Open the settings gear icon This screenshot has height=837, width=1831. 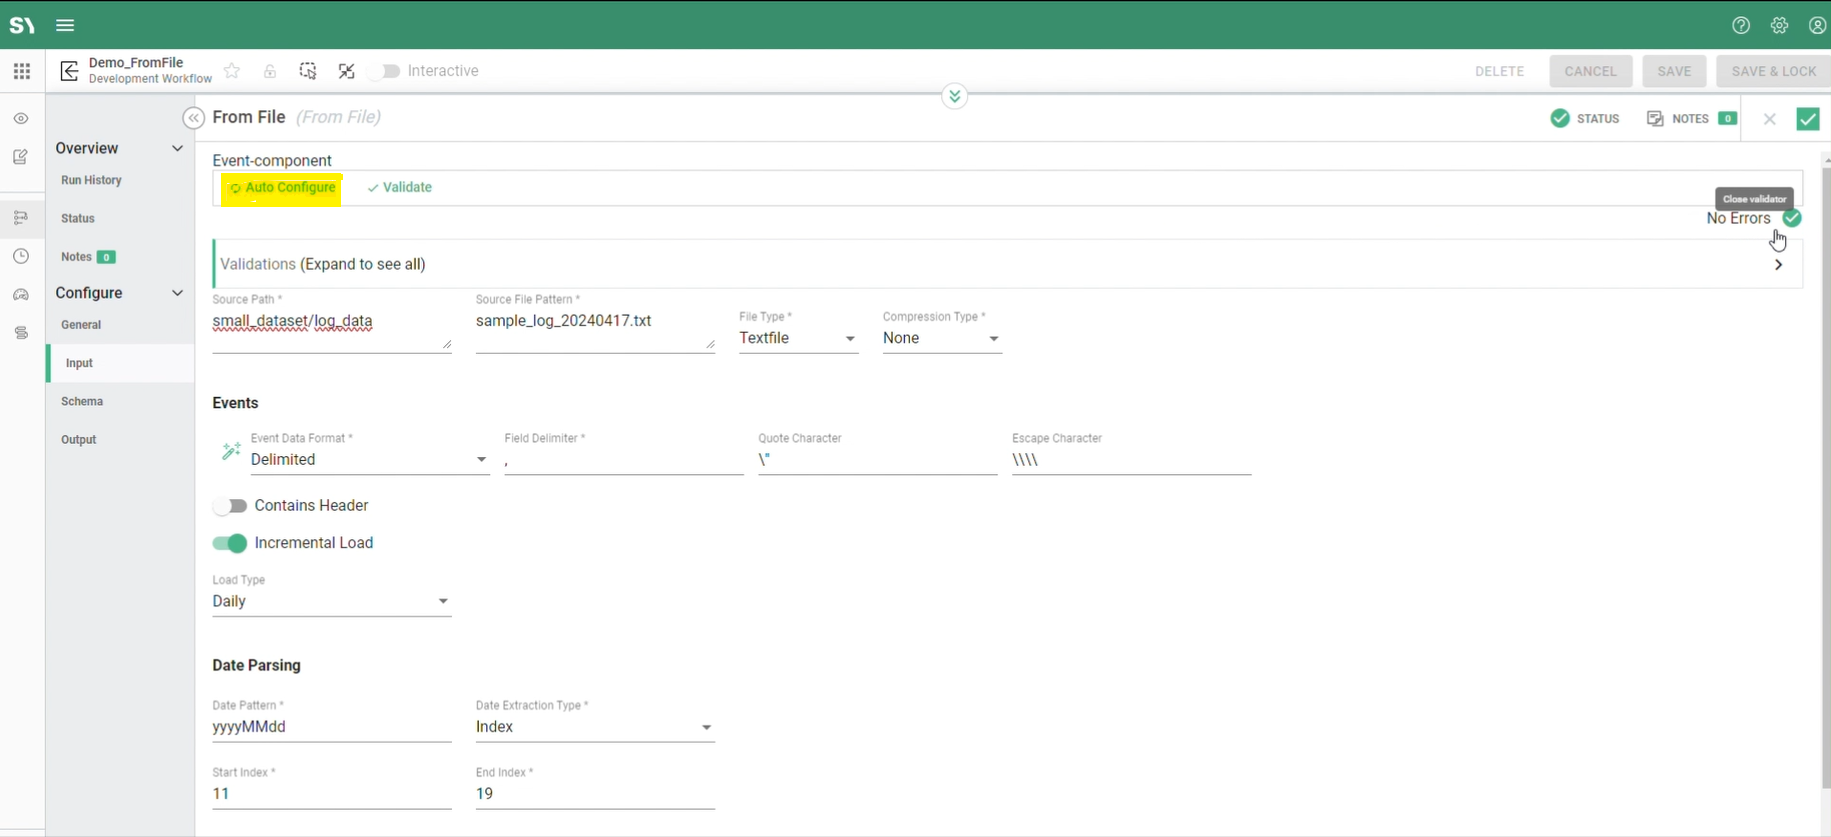1779,25
